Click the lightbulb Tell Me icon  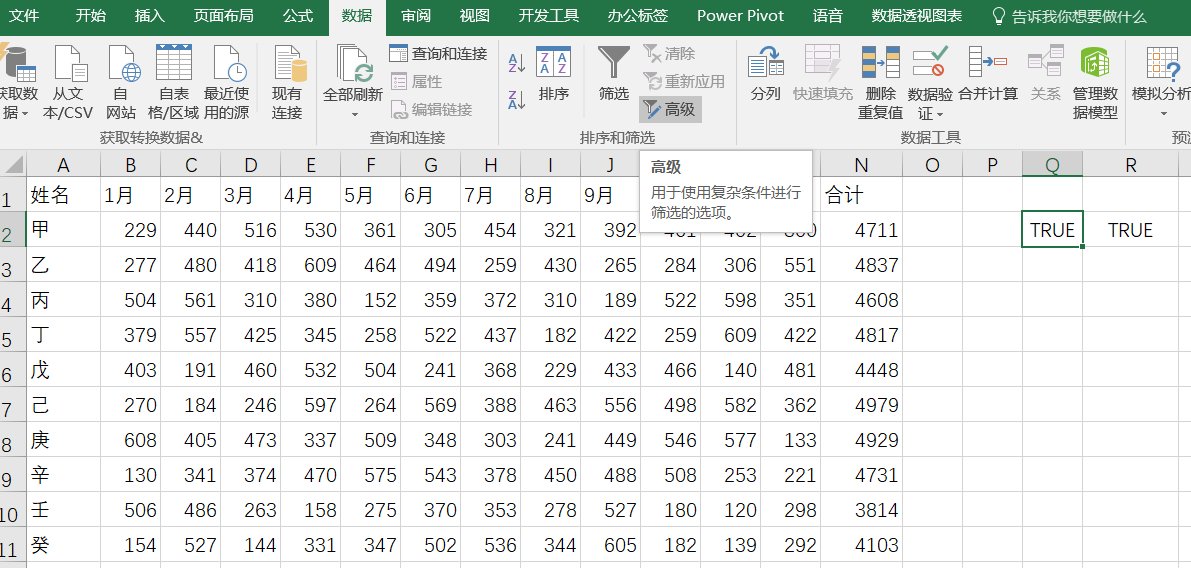tap(1000, 16)
